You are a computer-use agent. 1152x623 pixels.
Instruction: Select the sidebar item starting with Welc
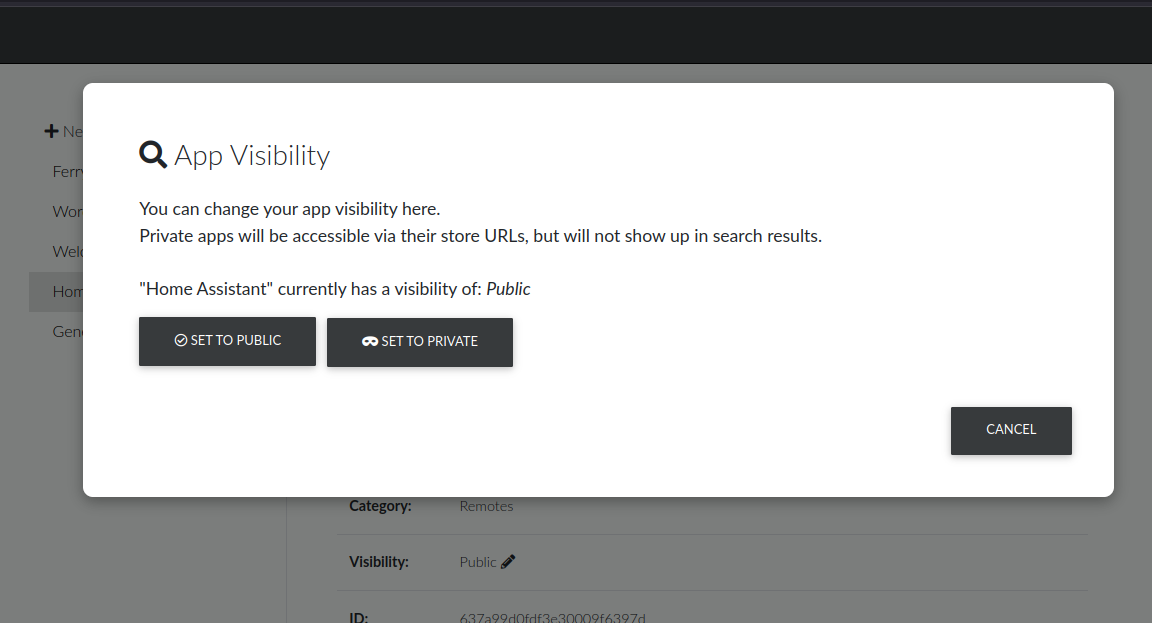pyautogui.click(x=66, y=251)
